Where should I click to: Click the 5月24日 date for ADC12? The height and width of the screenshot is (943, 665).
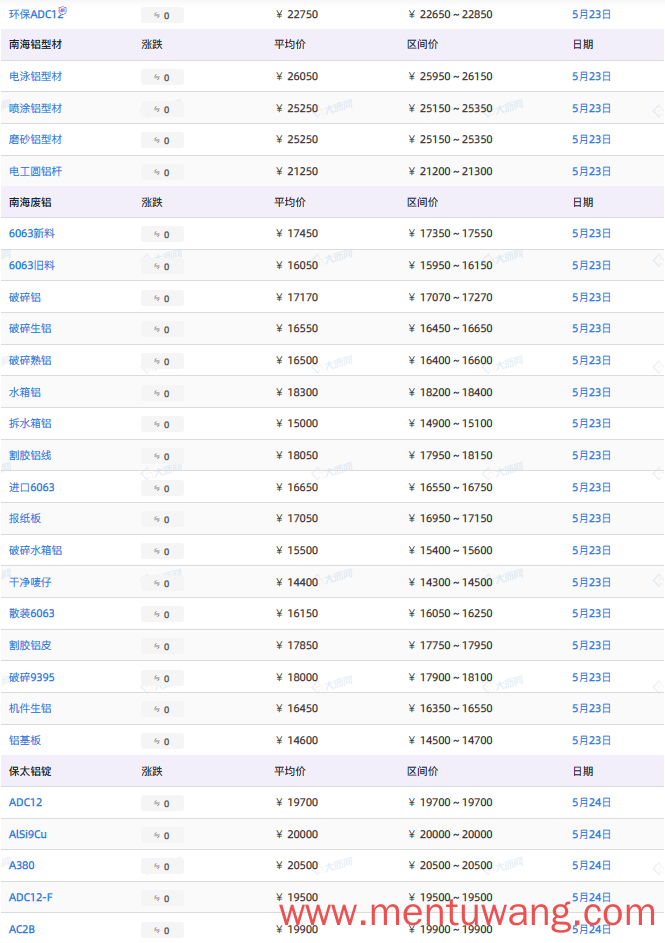(x=592, y=802)
